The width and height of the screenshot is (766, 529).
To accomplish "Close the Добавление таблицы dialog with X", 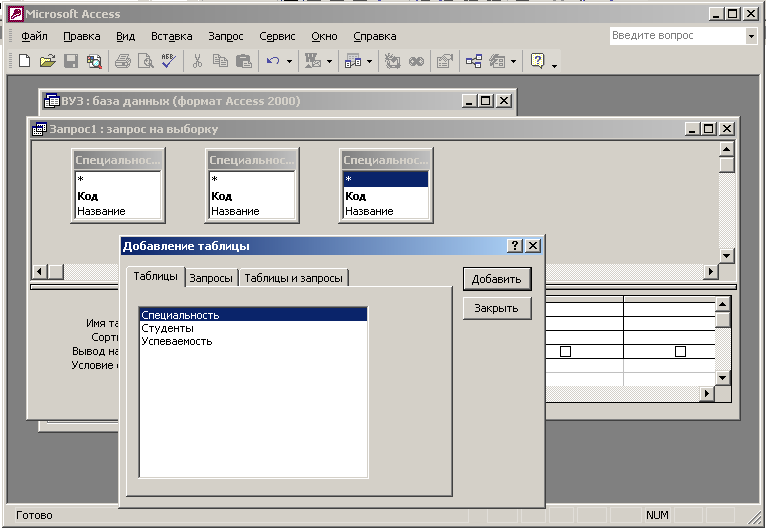I will [533, 246].
